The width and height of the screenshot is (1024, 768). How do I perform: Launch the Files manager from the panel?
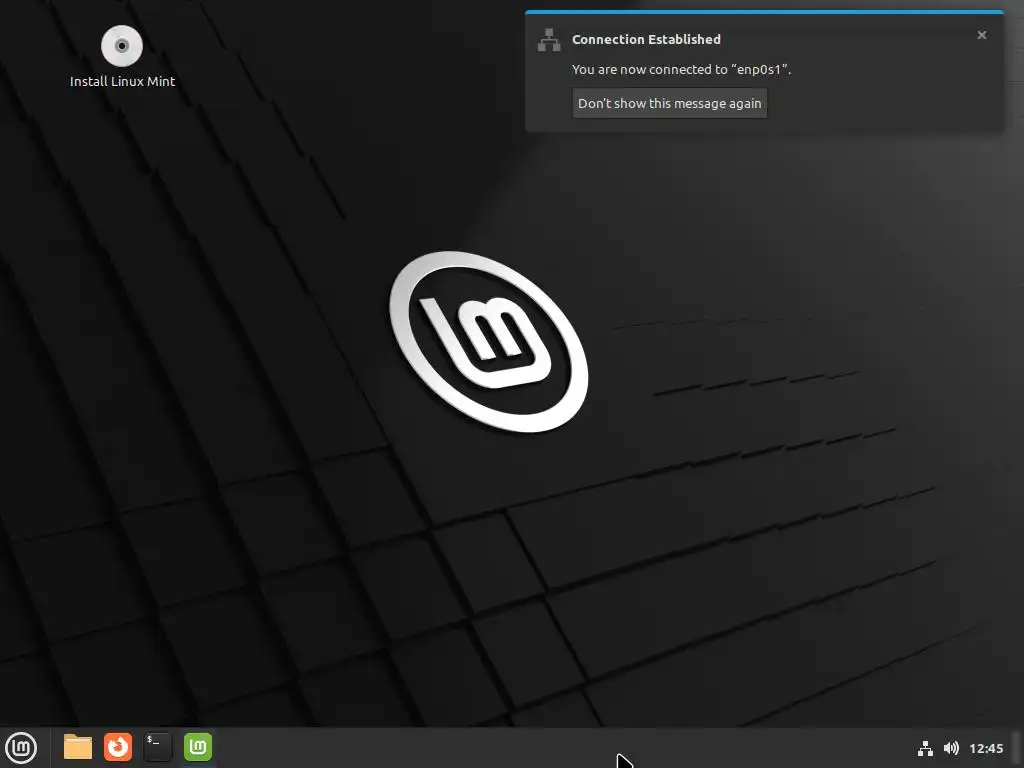[x=78, y=747]
